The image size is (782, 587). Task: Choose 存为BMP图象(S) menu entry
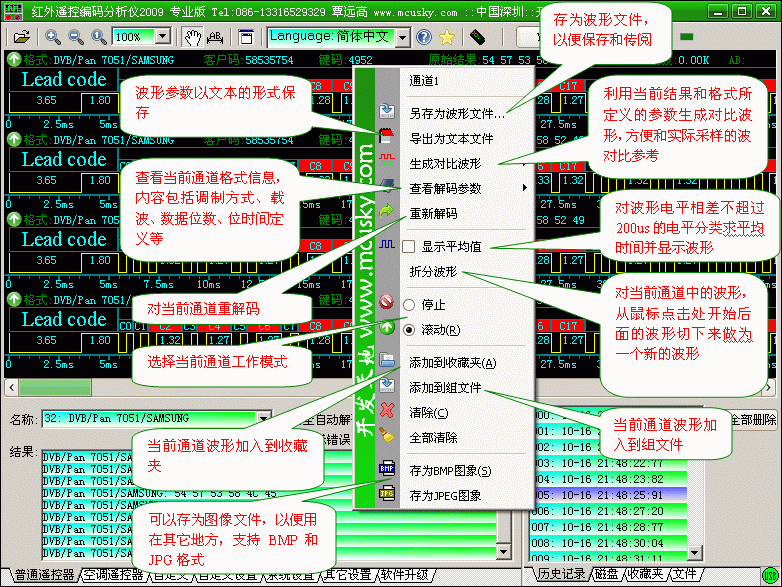(x=450, y=470)
